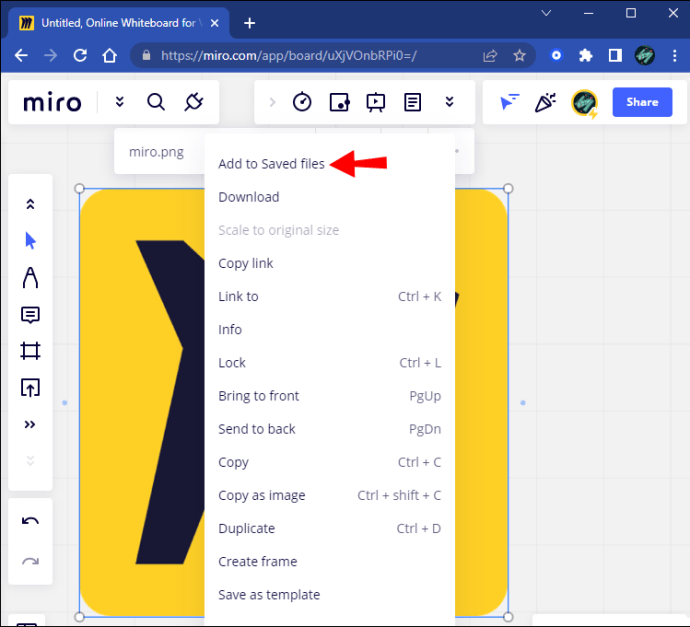
Task: Open the user profile avatar in Miro
Action: tap(584, 103)
